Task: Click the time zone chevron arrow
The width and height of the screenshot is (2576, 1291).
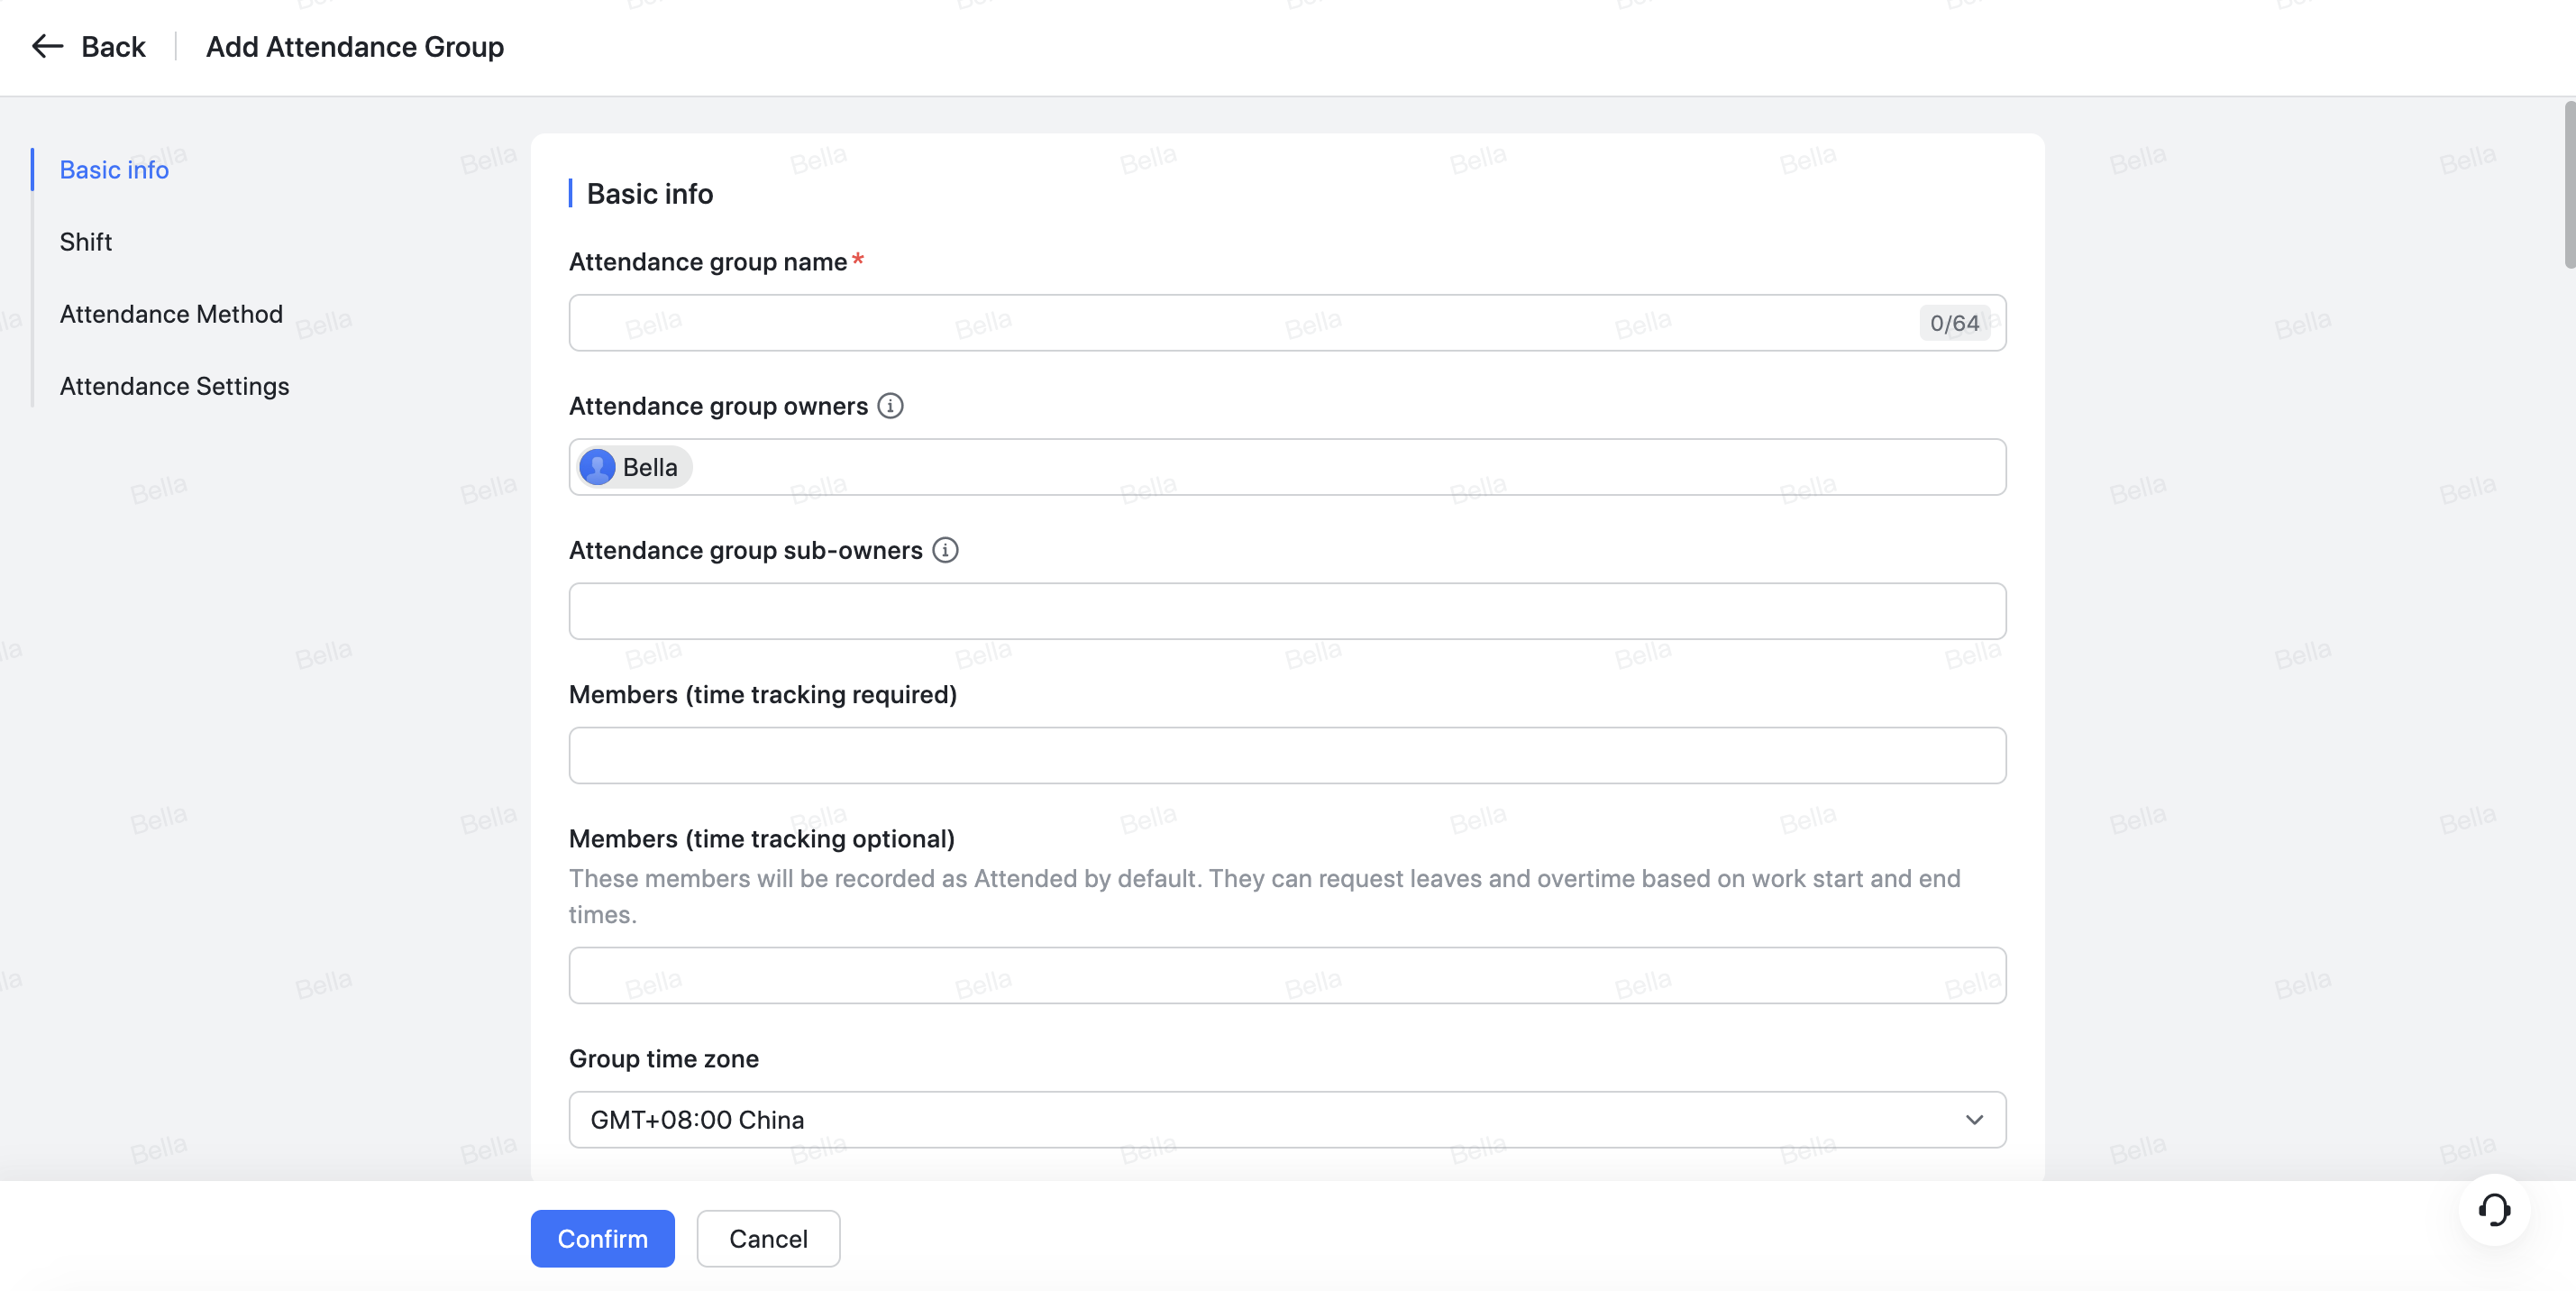Action: click(x=1974, y=1120)
